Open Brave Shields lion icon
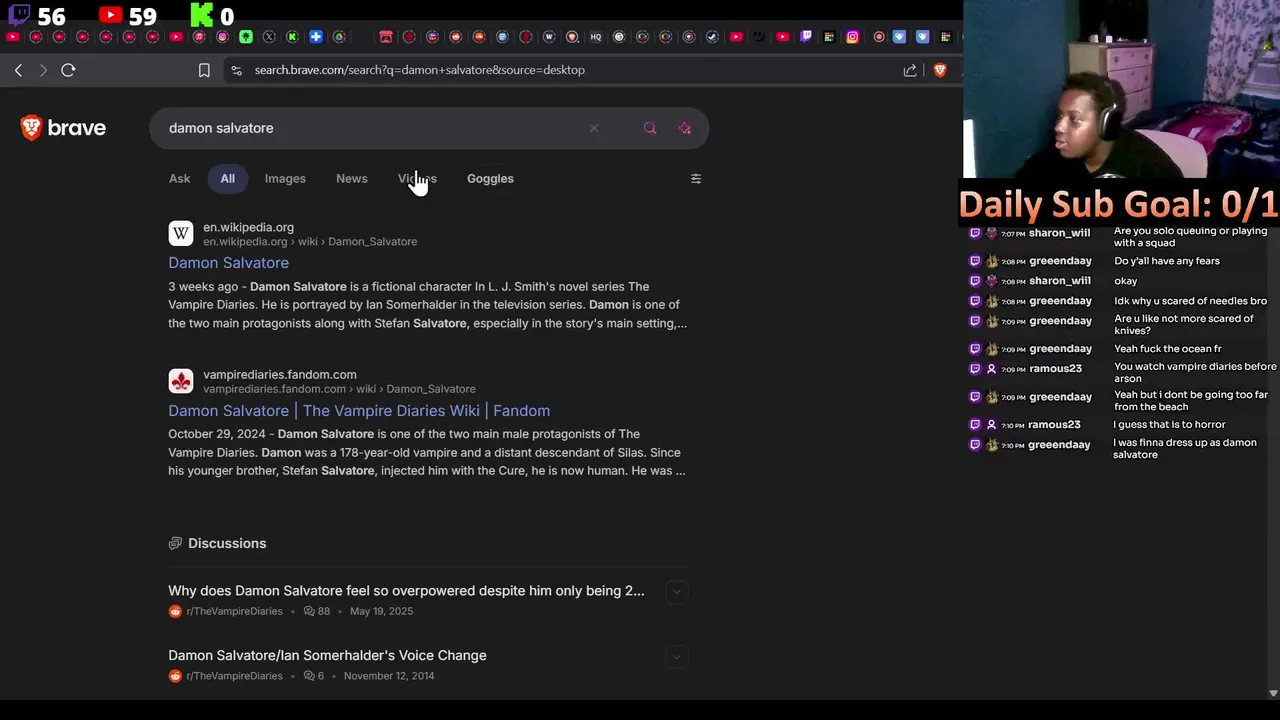 (940, 70)
